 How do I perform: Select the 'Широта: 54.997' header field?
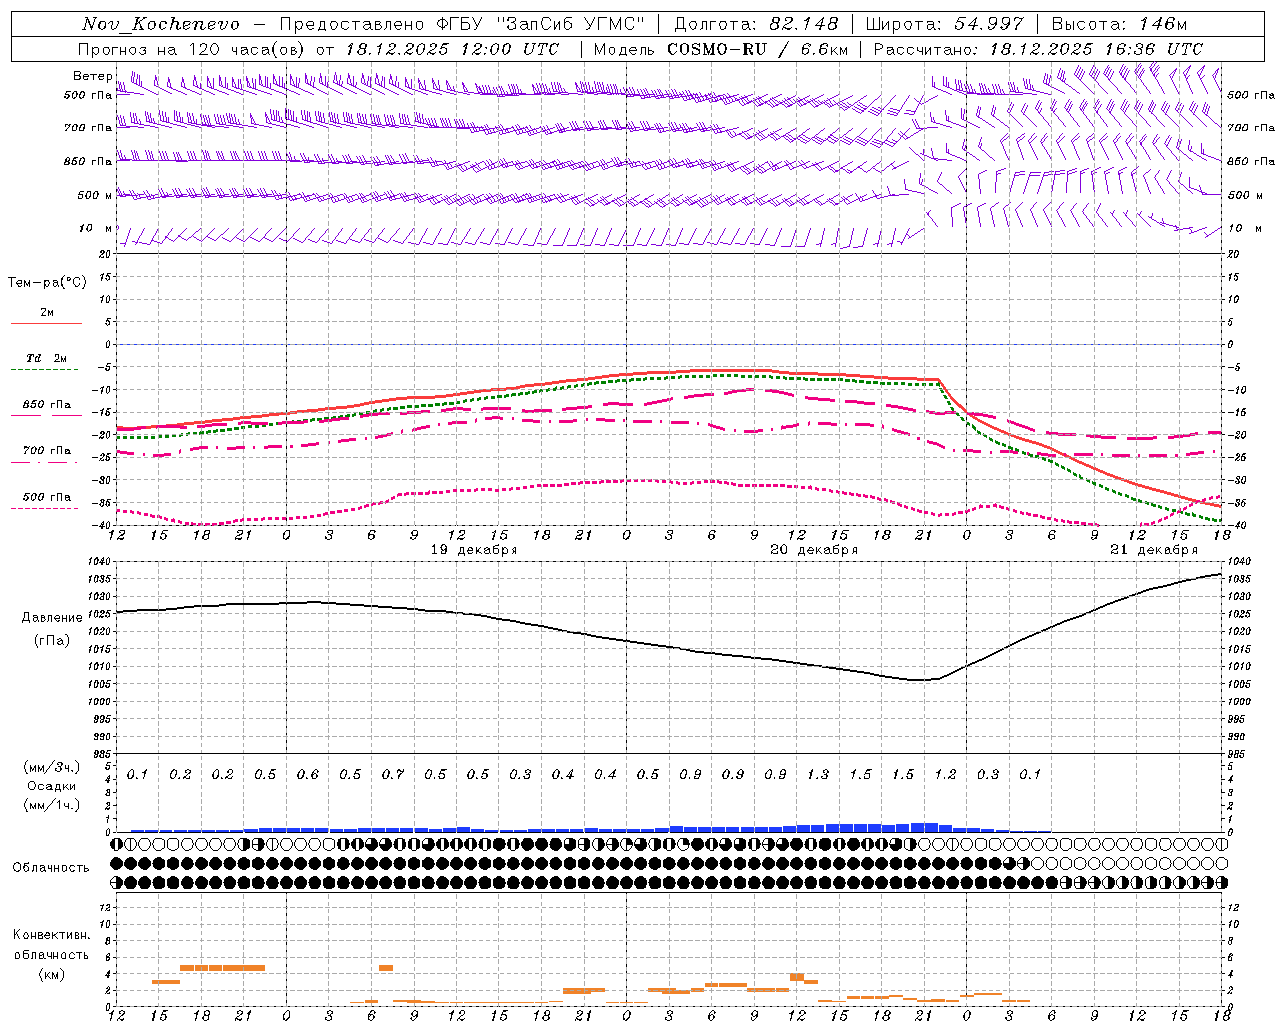pyautogui.click(x=944, y=24)
